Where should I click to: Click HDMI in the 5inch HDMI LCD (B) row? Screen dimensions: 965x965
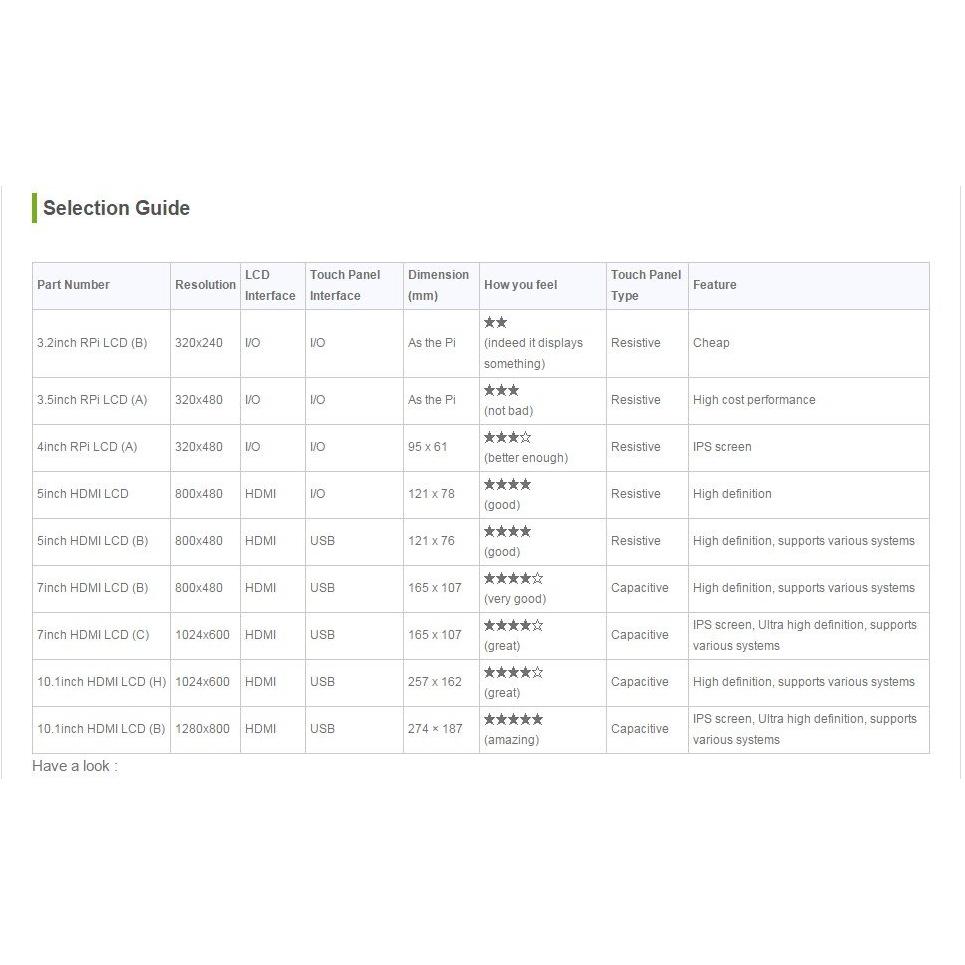[260, 541]
